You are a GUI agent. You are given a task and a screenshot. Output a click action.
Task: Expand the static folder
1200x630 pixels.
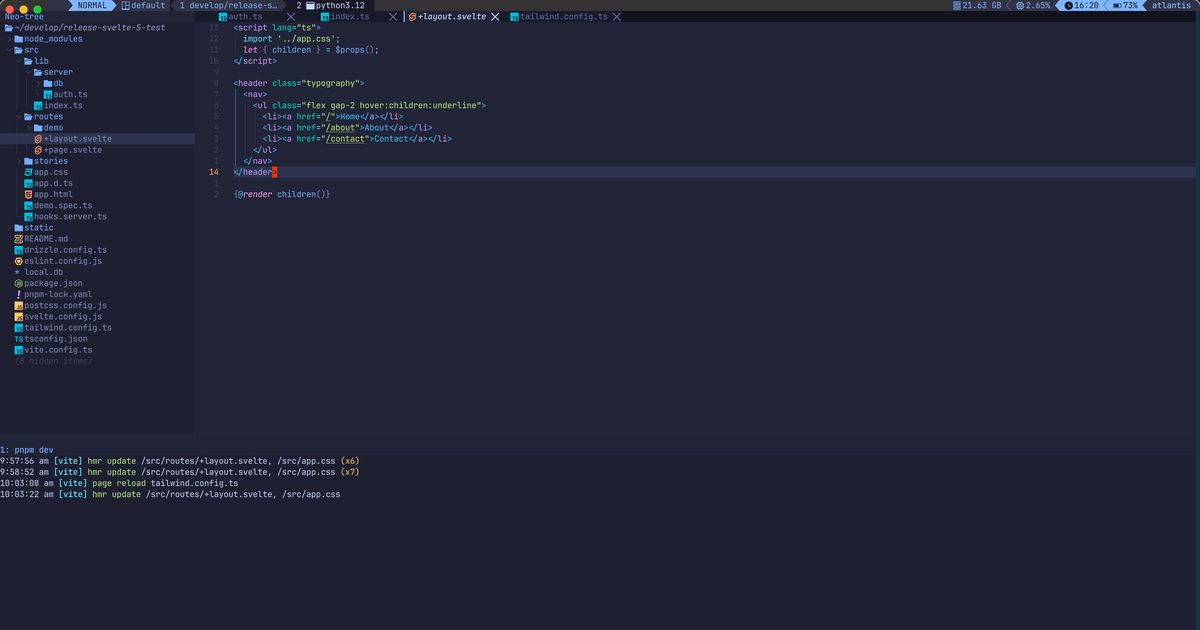(x=9, y=228)
